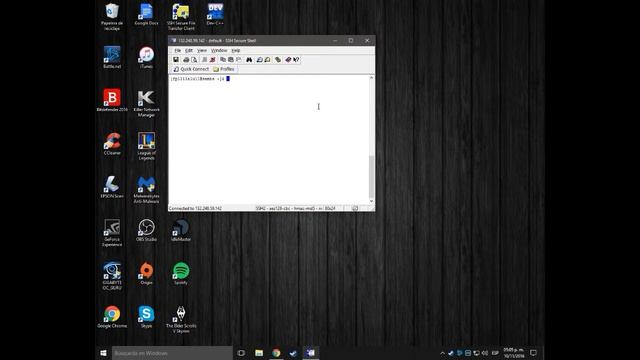The height and width of the screenshot is (360, 640).
Task: Click the Quick Connect button
Action: 191,69
